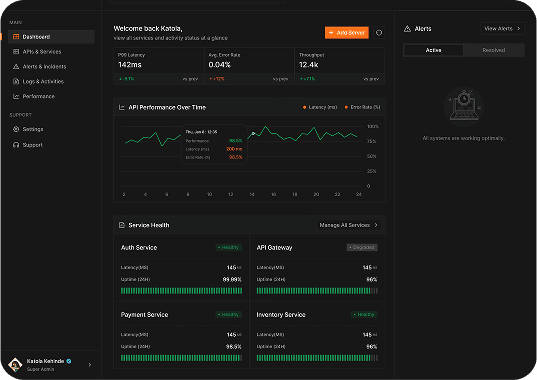Click the Super Admin role label
Viewport: 537px width, 380px height.
point(40,369)
